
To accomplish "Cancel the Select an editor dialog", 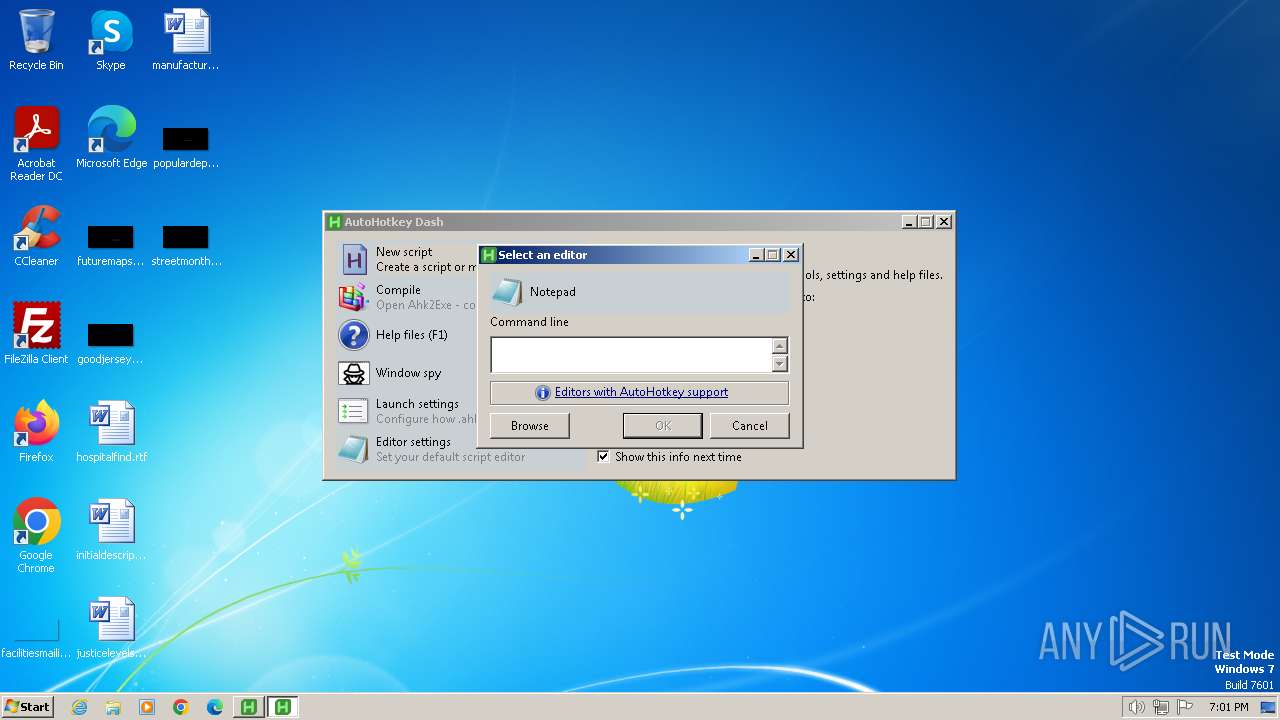I will pos(750,426).
